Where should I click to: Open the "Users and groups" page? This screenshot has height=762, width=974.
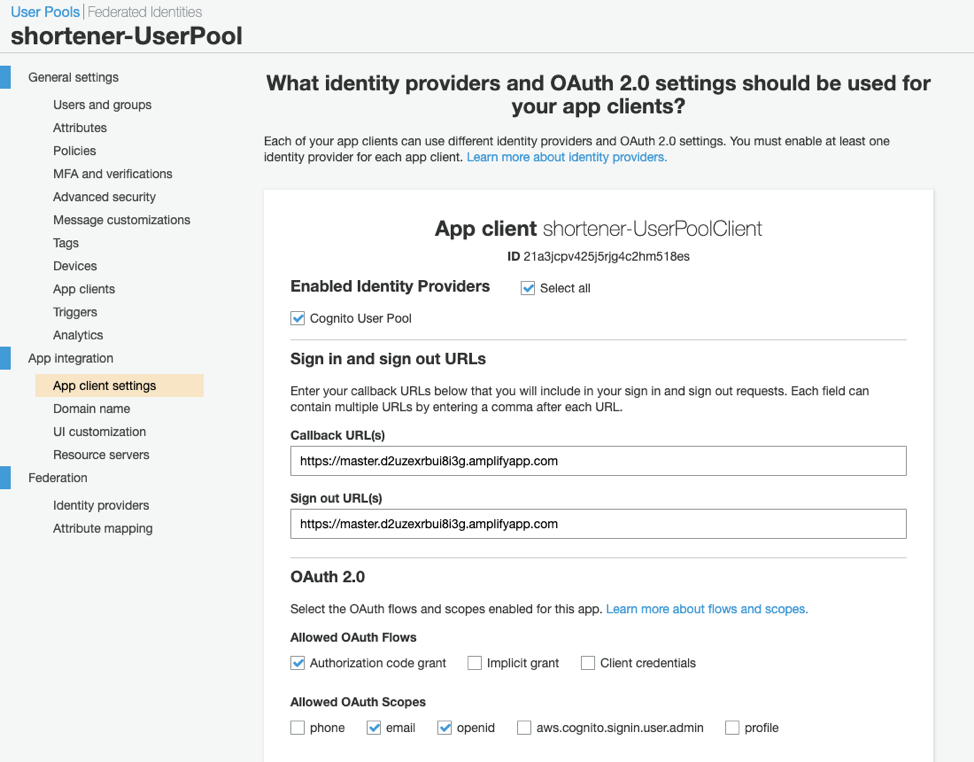point(102,104)
